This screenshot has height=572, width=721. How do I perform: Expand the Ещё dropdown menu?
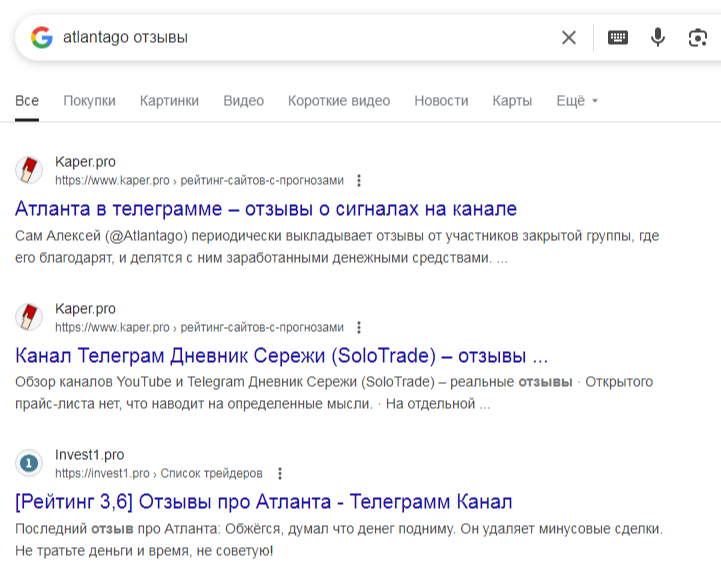[x=577, y=101]
